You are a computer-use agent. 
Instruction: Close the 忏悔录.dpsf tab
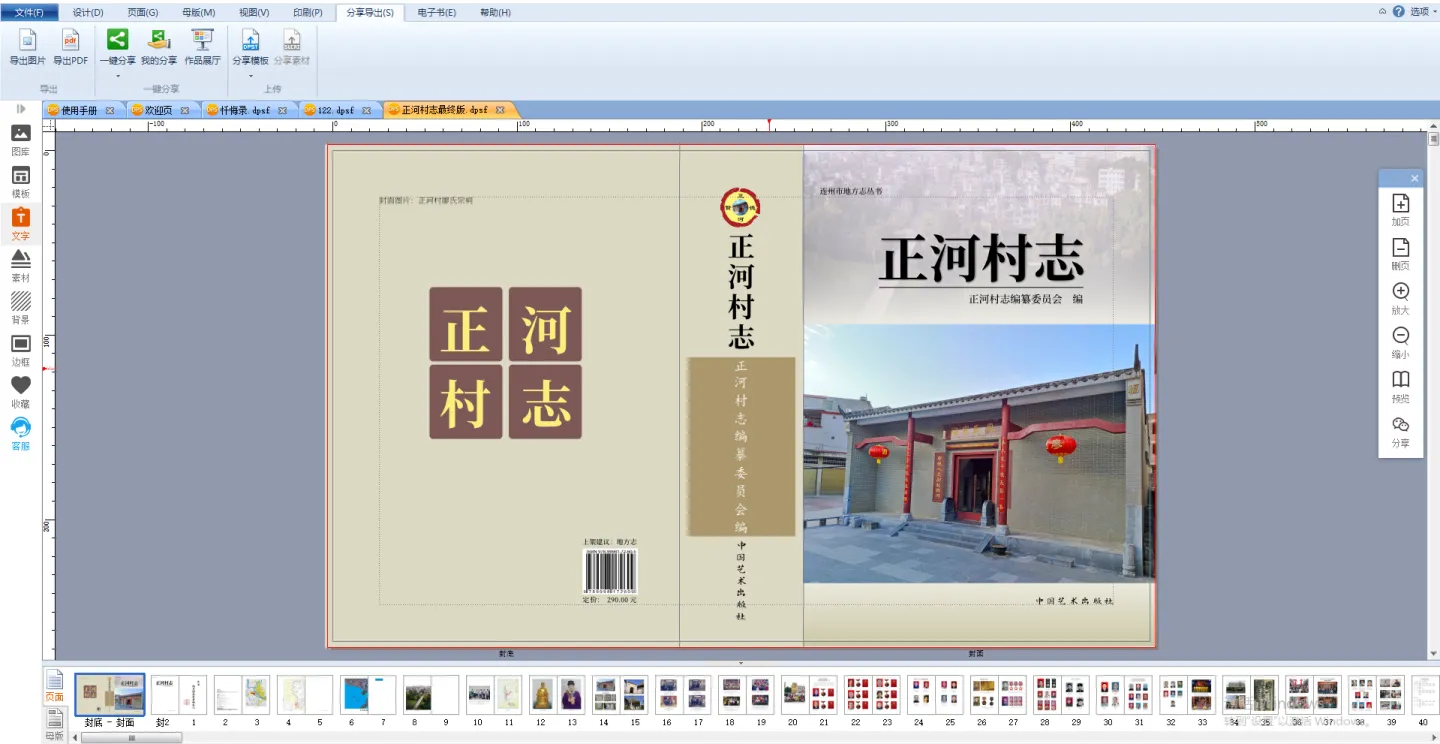tap(283, 110)
